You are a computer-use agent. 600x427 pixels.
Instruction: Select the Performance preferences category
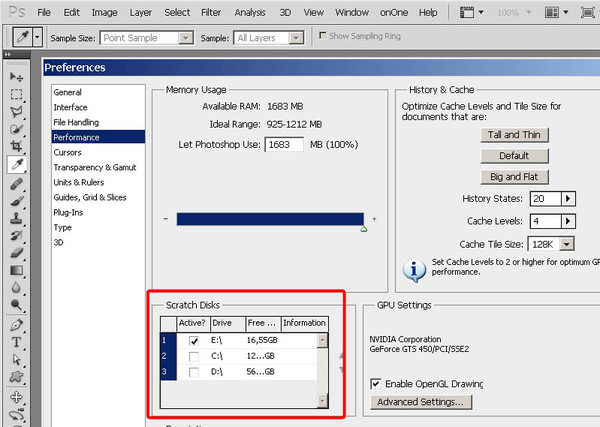98,137
